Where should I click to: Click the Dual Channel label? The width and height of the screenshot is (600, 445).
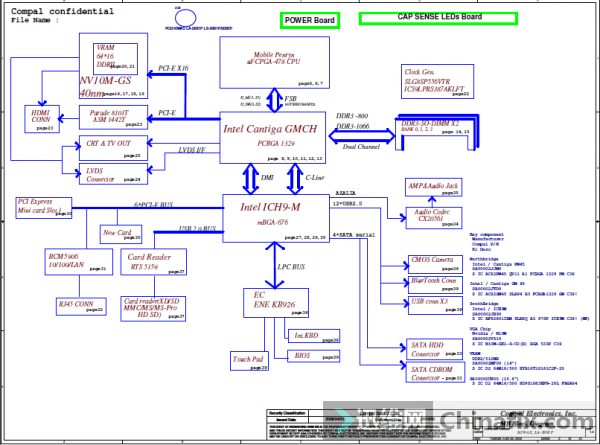tap(361, 147)
